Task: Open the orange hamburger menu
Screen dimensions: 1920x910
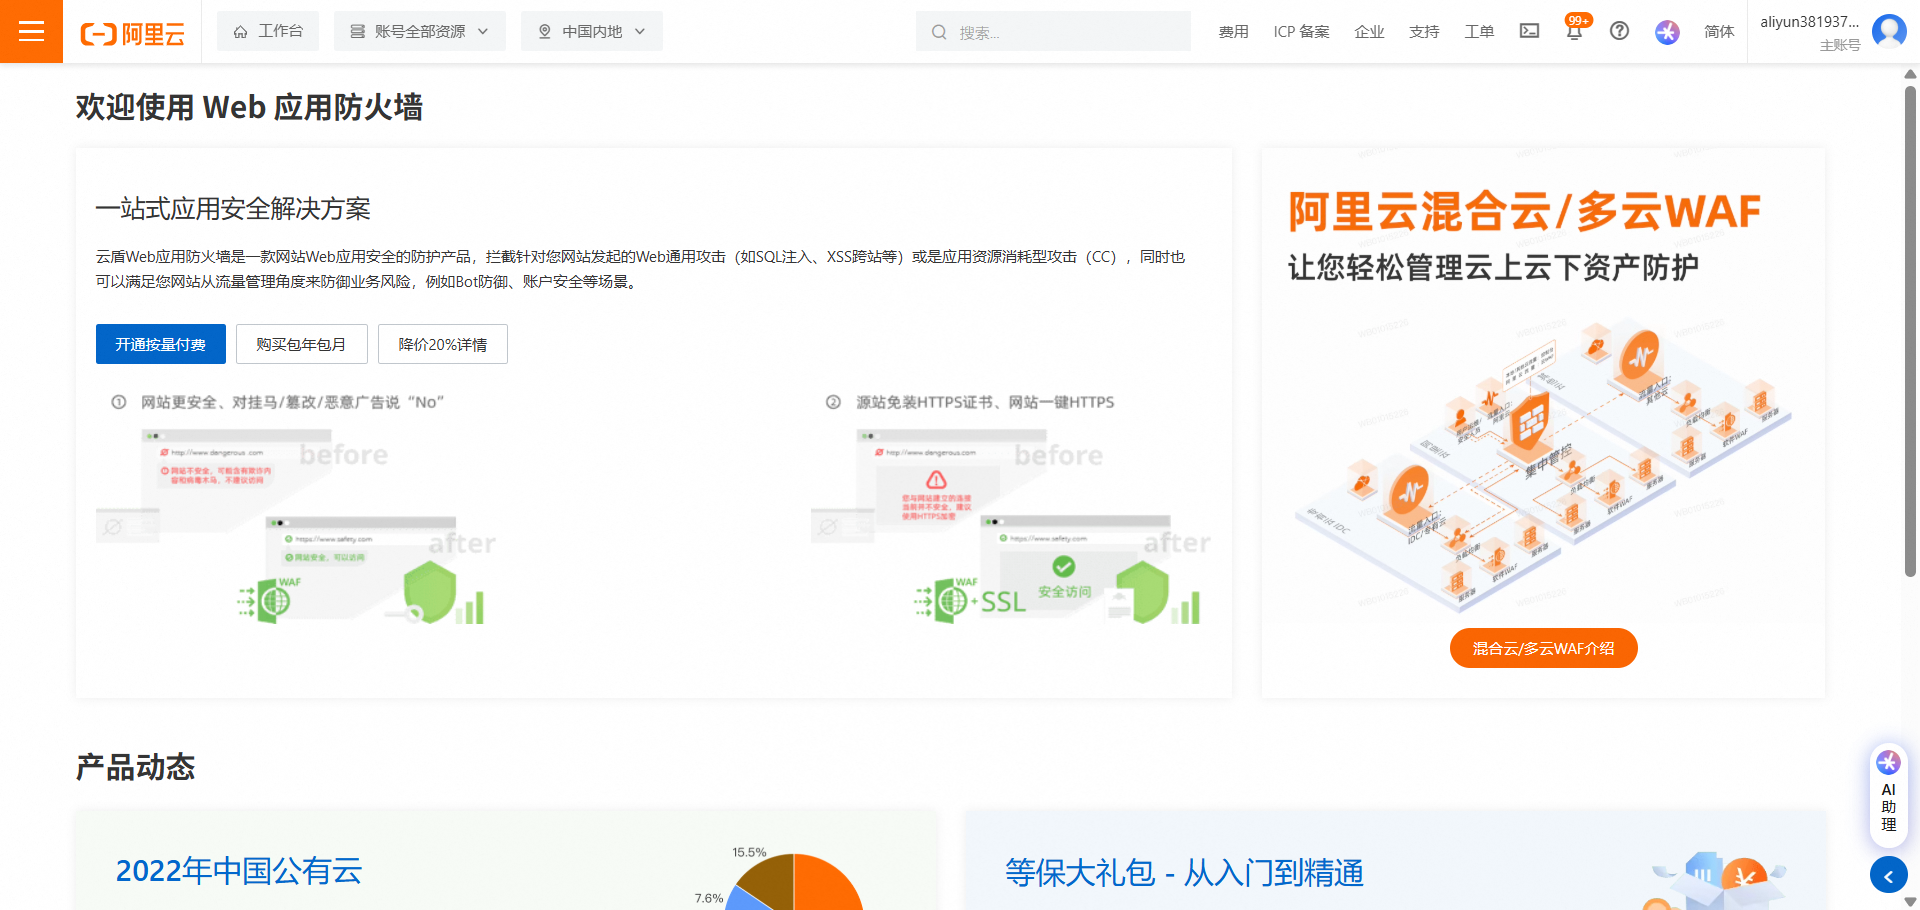Action: tap(31, 31)
